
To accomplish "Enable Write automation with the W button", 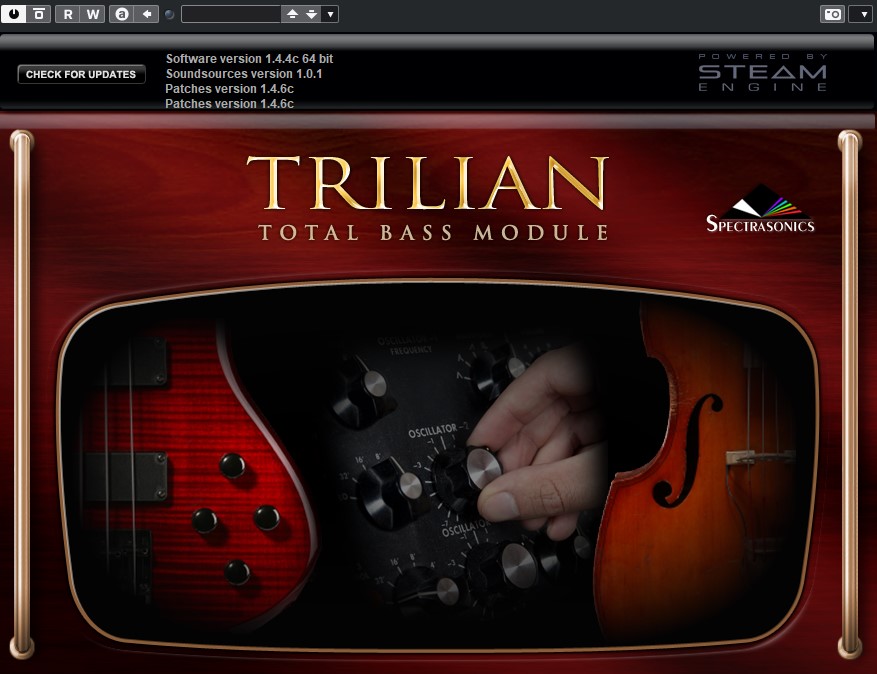I will [93, 14].
